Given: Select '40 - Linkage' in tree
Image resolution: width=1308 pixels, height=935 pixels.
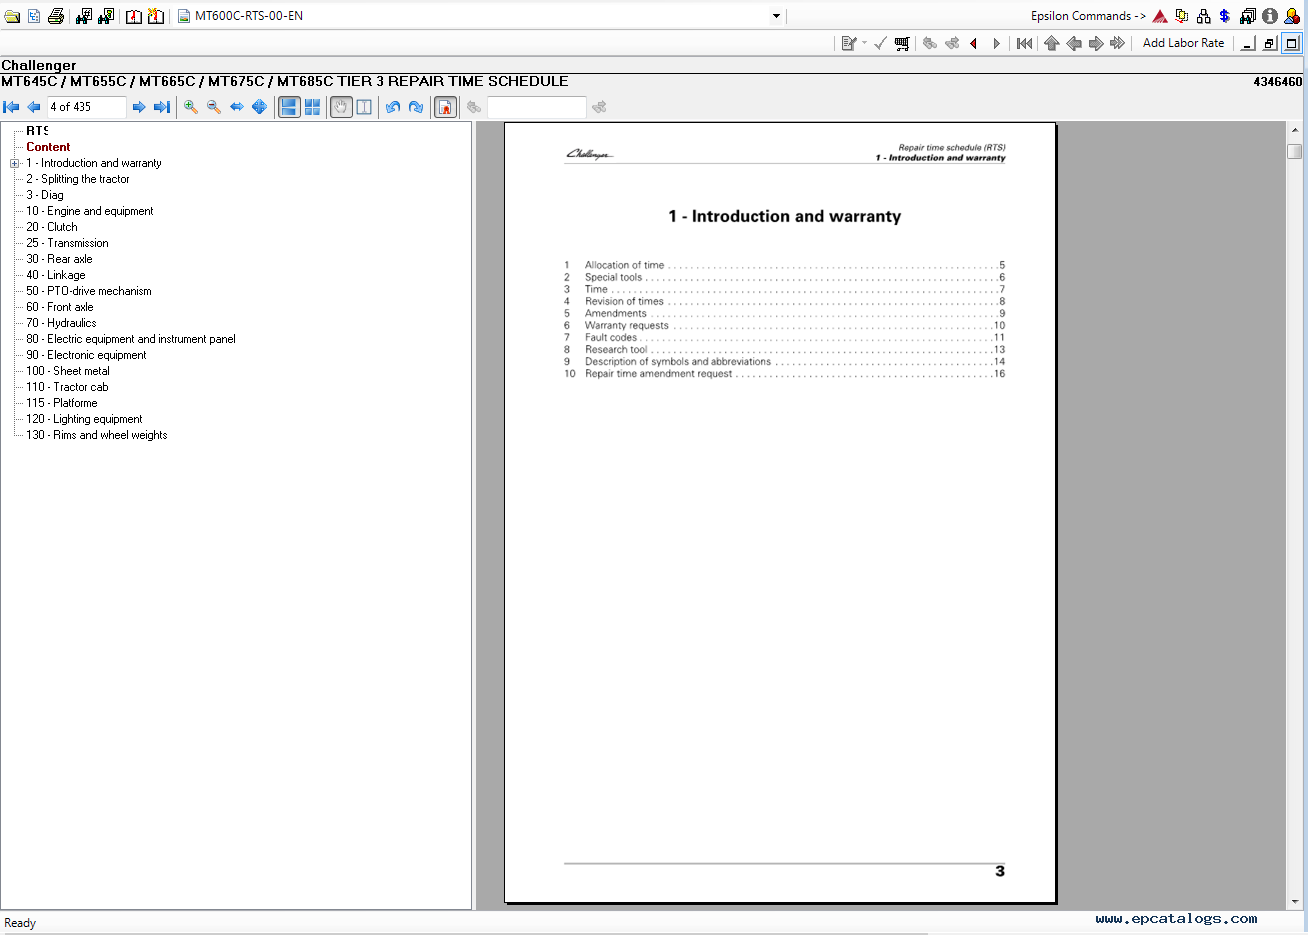Looking at the screenshot, I should (56, 275).
